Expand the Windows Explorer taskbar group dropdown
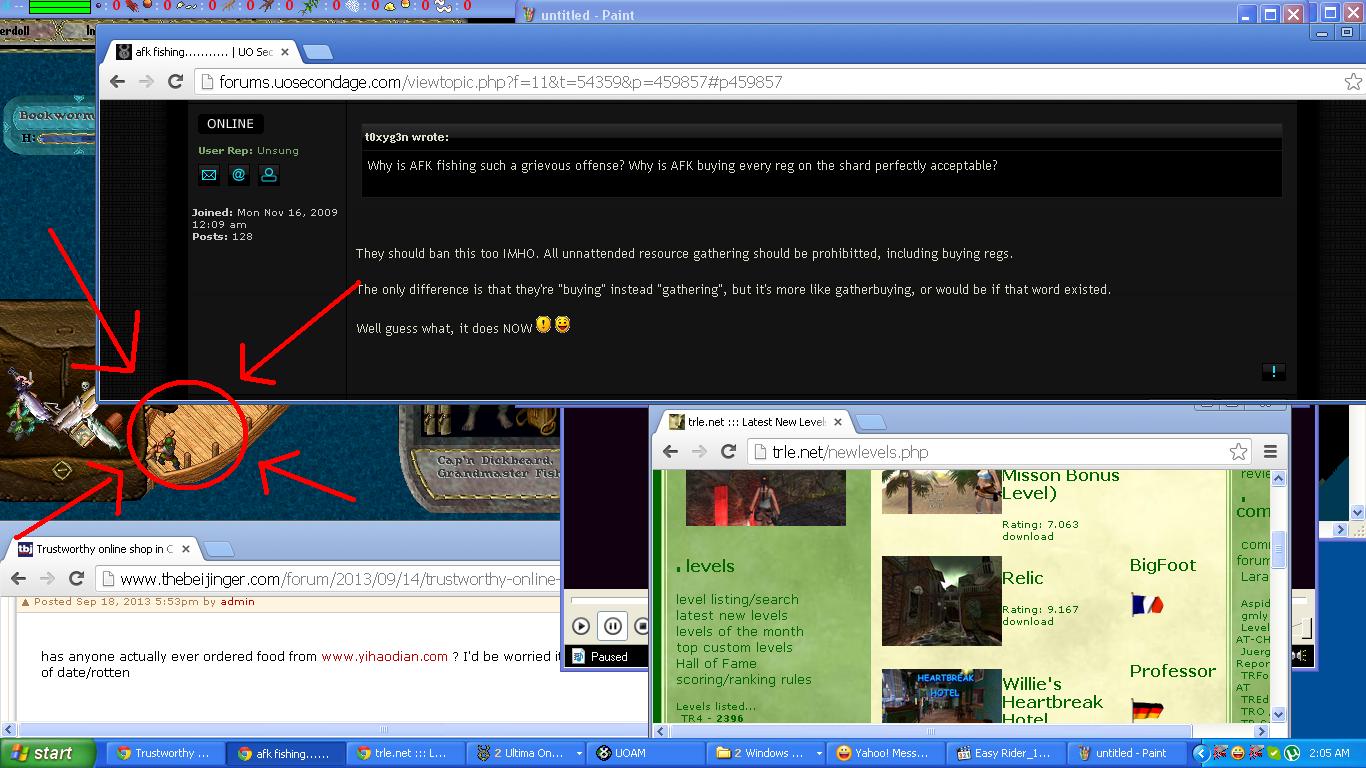 point(819,753)
